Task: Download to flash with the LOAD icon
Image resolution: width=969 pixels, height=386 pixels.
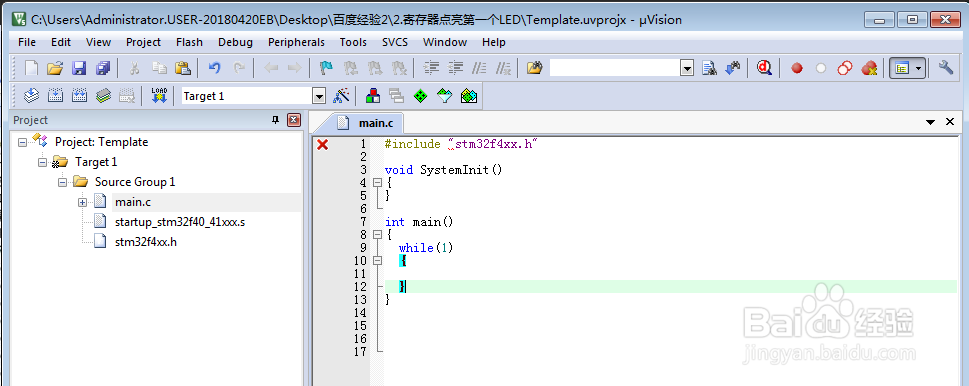Action: 159,96
